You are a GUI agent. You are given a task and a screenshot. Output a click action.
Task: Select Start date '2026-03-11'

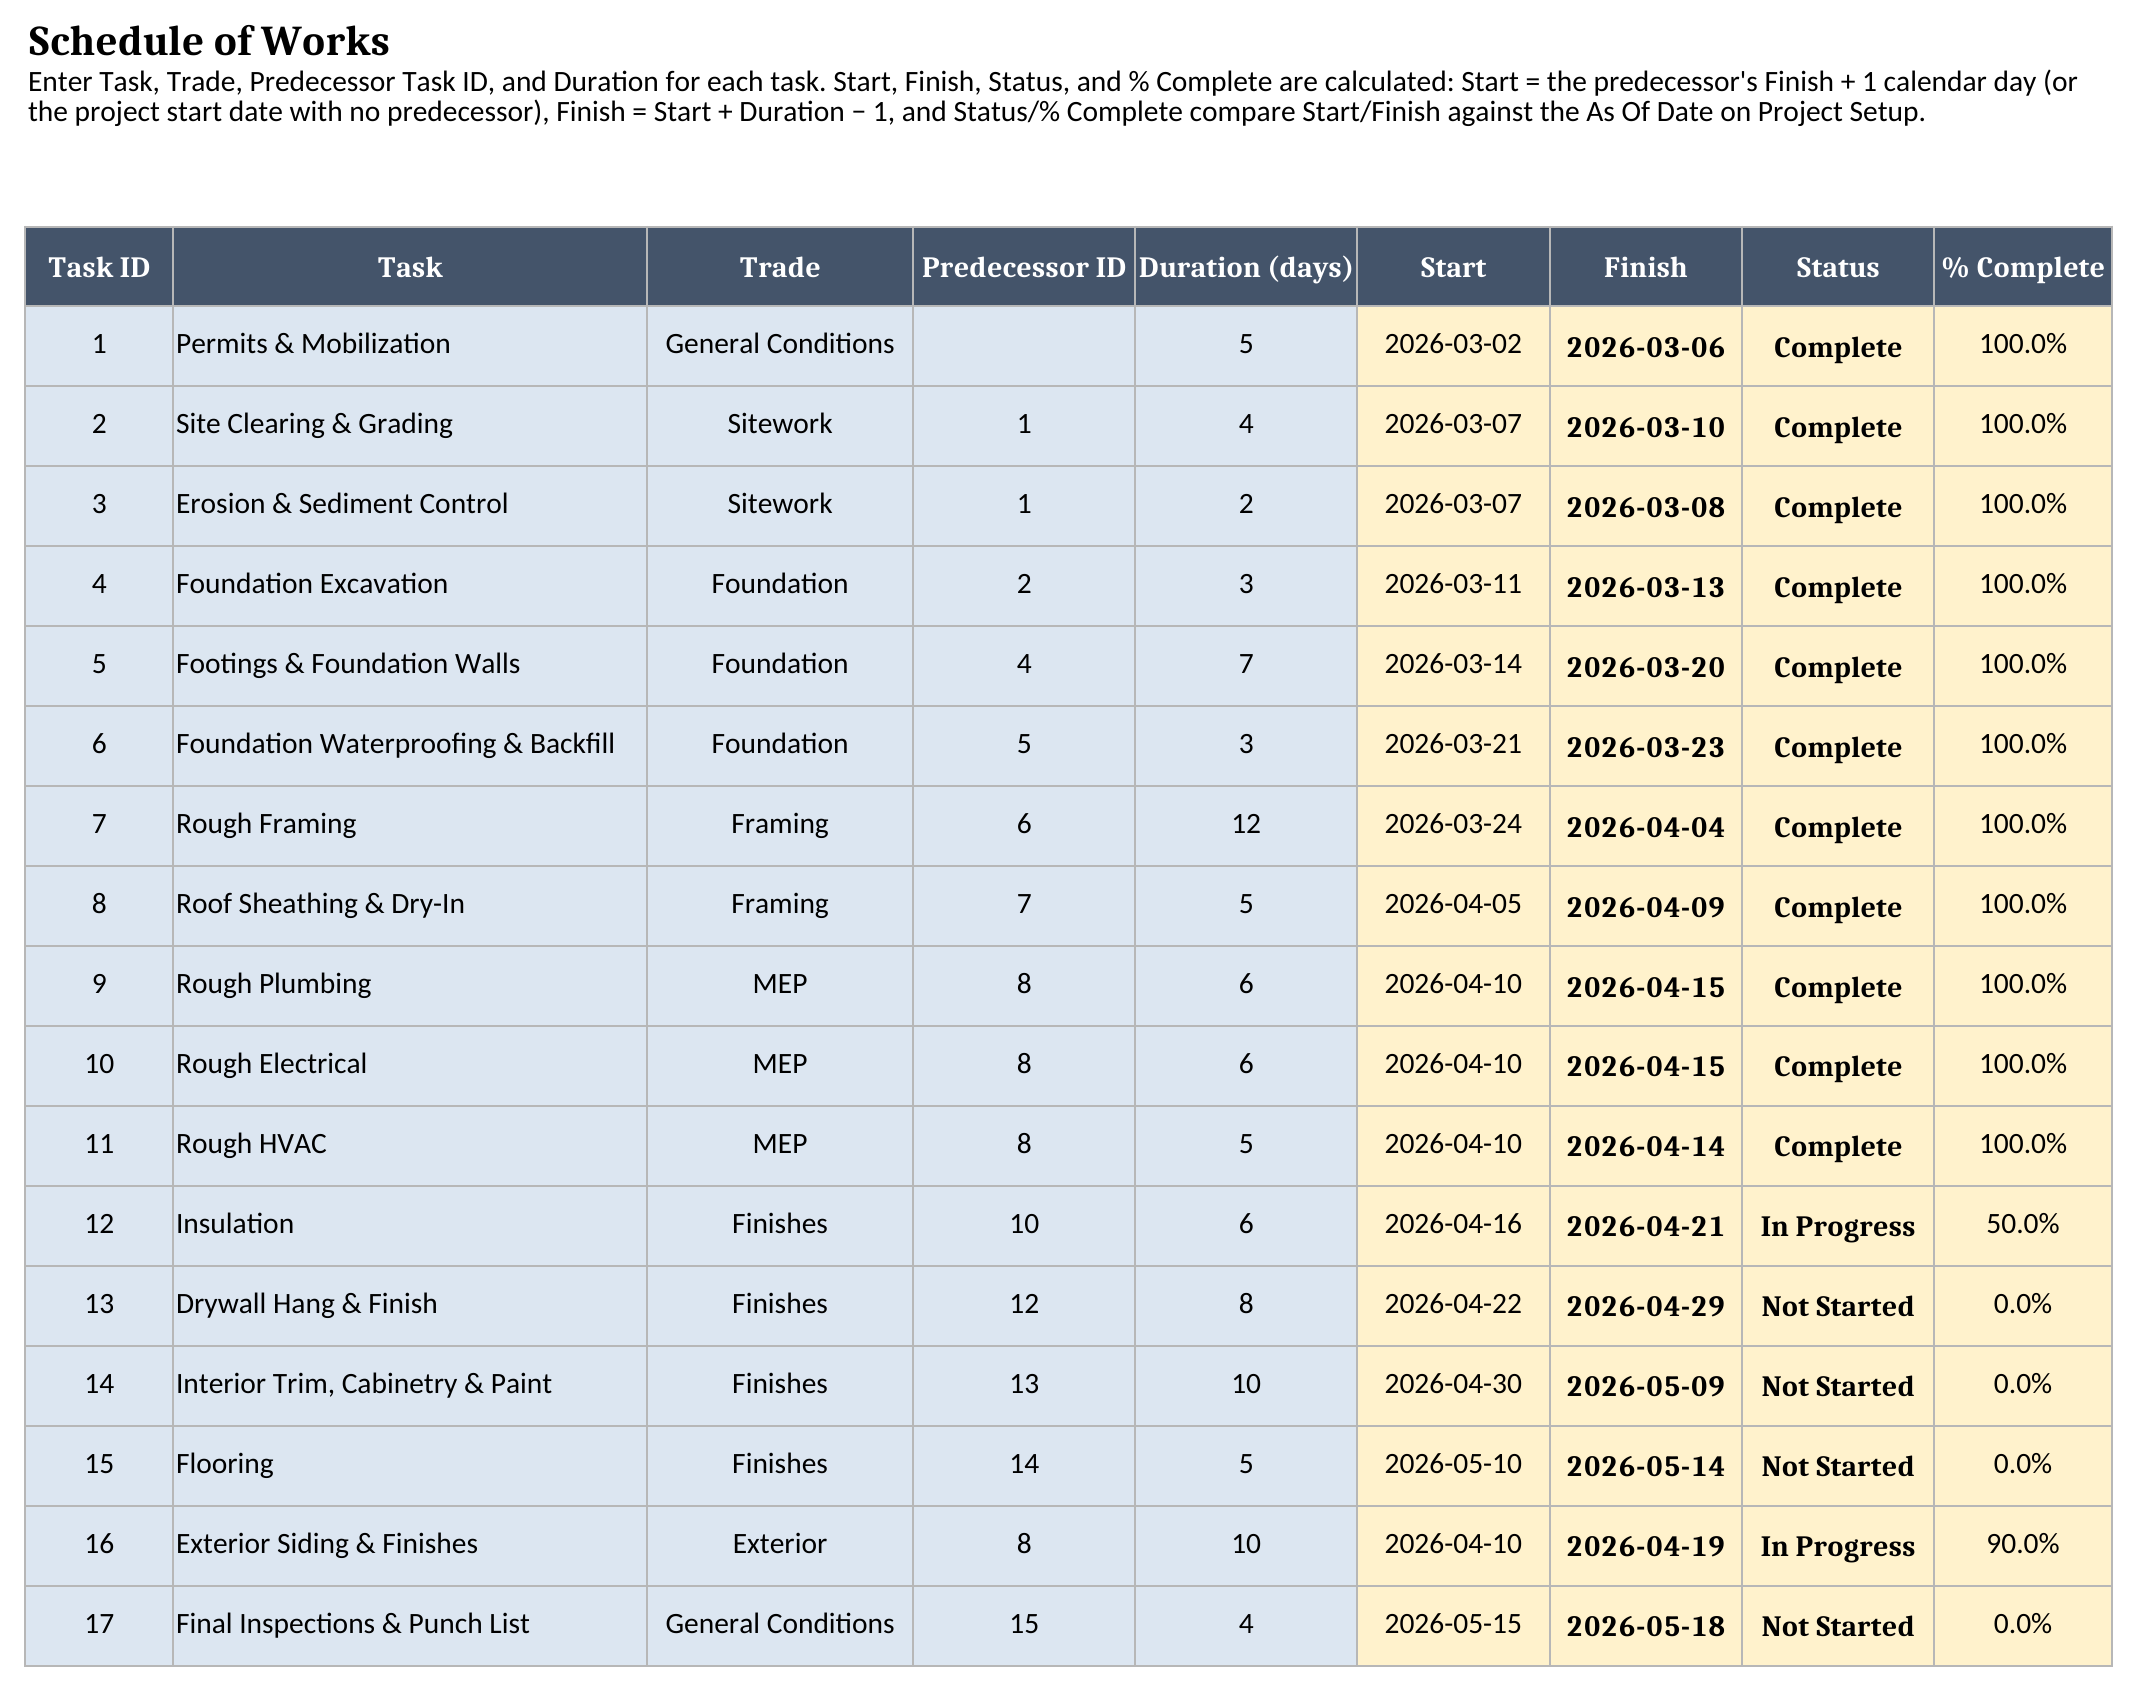point(1453,586)
